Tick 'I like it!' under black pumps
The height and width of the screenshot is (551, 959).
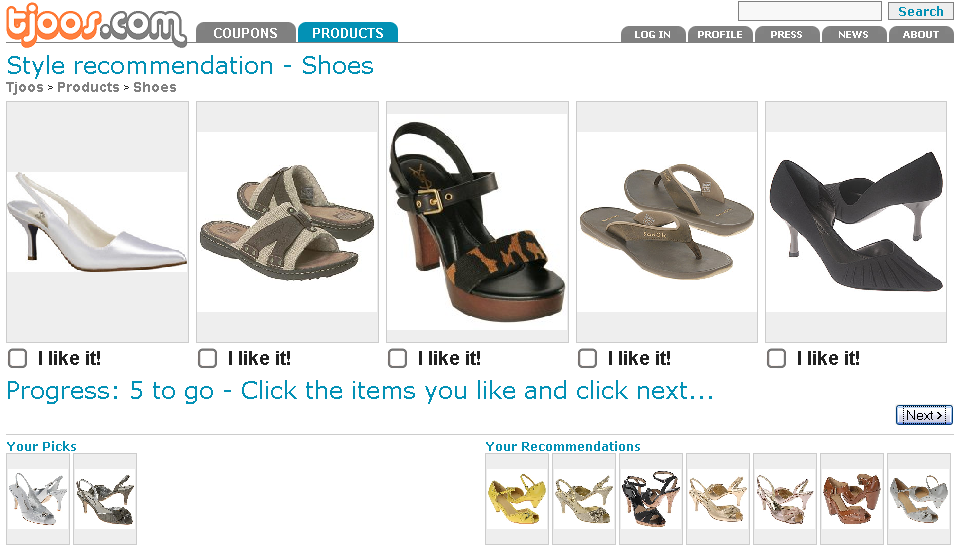pos(776,358)
